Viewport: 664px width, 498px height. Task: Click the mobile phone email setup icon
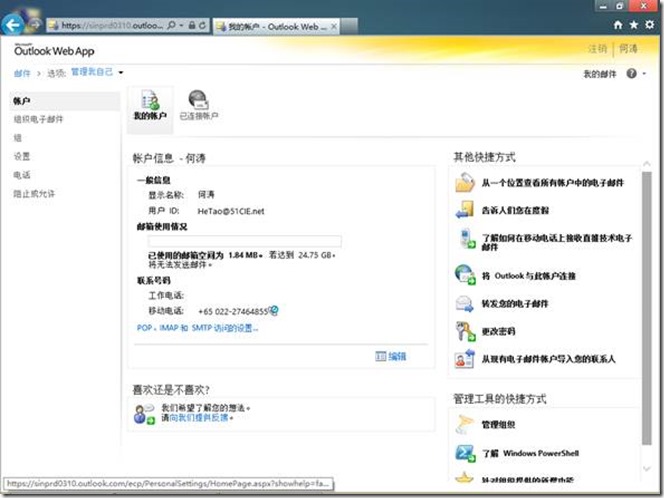coord(468,239)
